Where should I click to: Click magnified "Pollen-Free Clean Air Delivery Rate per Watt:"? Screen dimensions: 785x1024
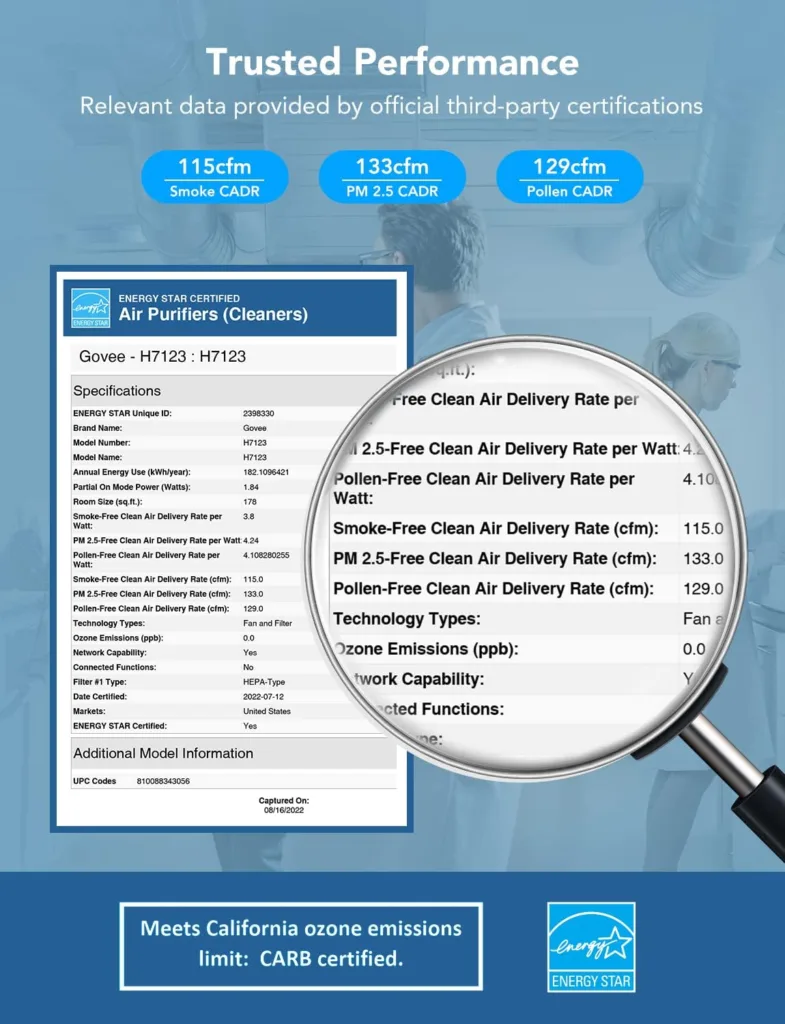tap(484, 488)
